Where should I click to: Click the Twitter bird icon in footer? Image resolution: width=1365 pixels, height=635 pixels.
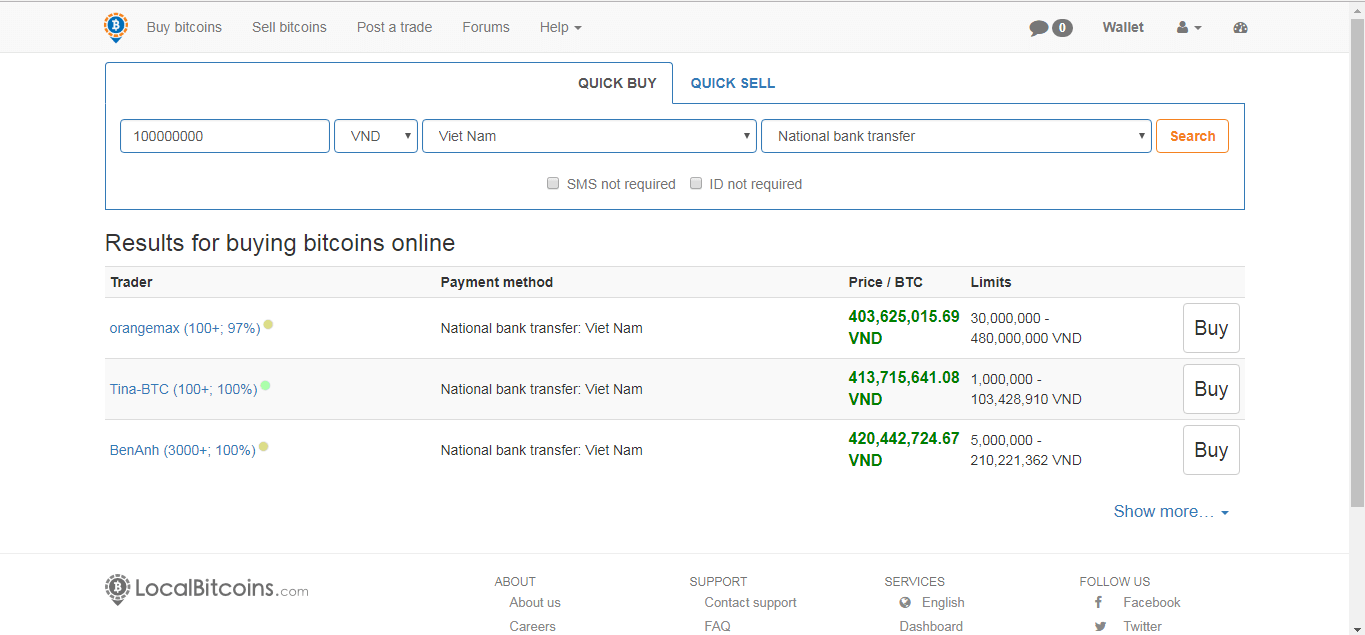coord(1100,627)
